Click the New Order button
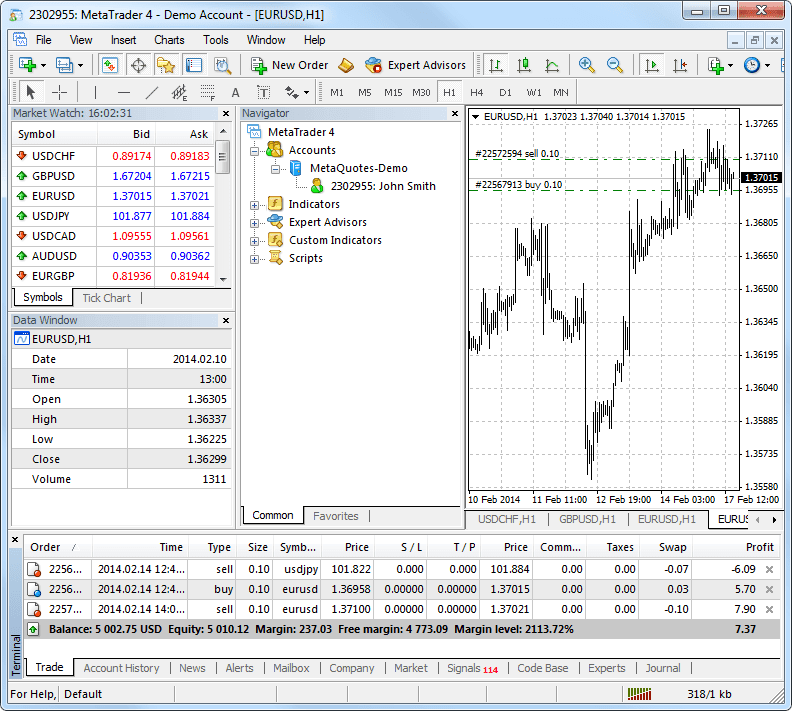Viewport: 792px width, 711px height. click(x=289, y=65)
